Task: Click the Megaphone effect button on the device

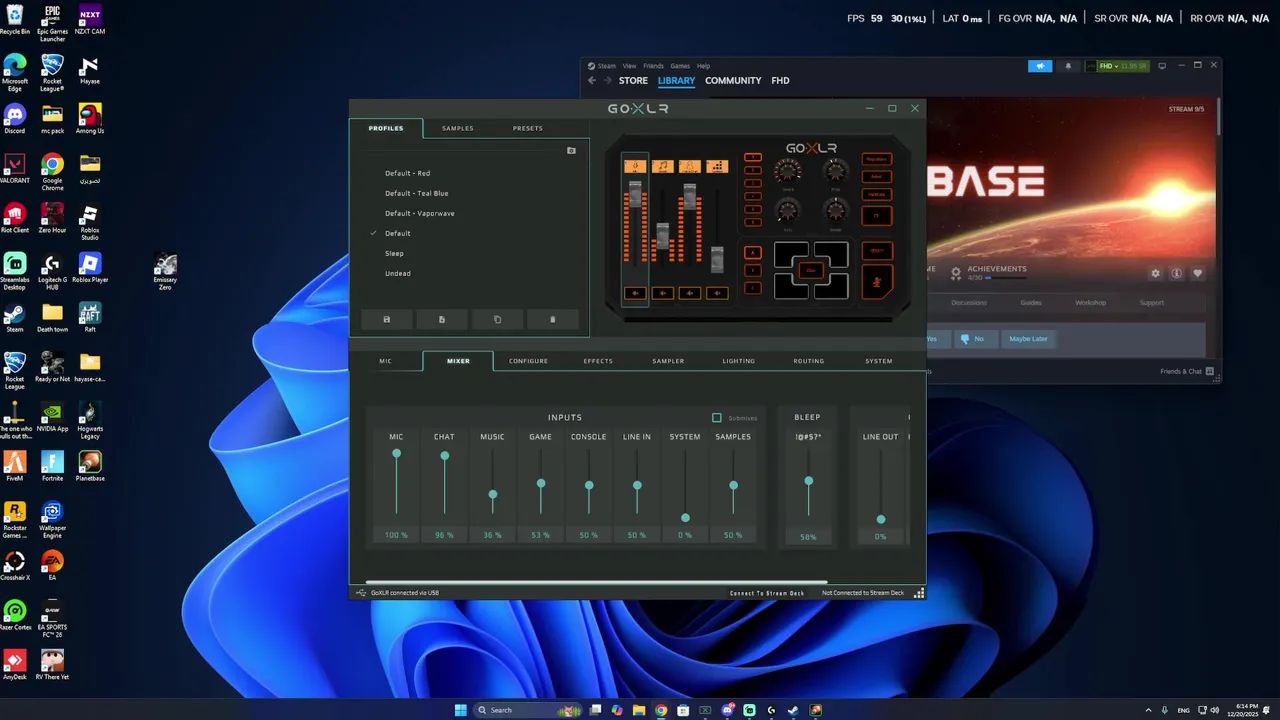Action: click(877, 159)
